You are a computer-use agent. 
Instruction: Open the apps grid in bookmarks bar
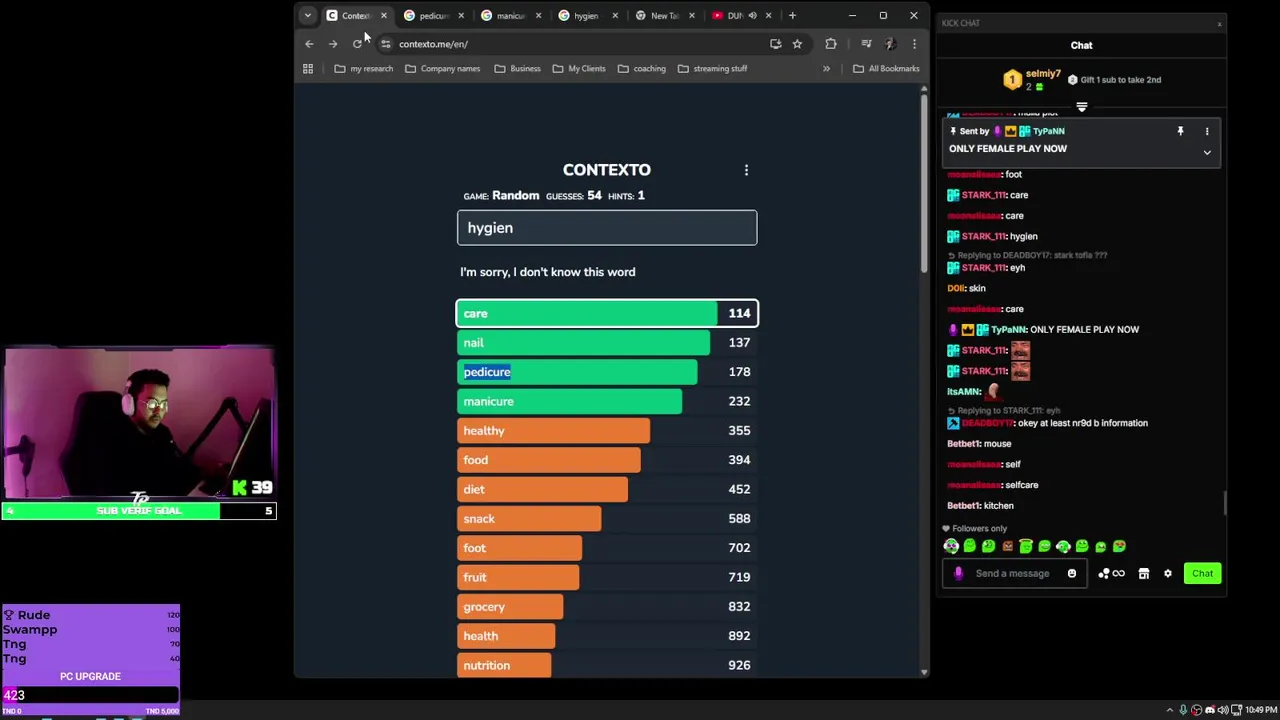tap(308, 69)
